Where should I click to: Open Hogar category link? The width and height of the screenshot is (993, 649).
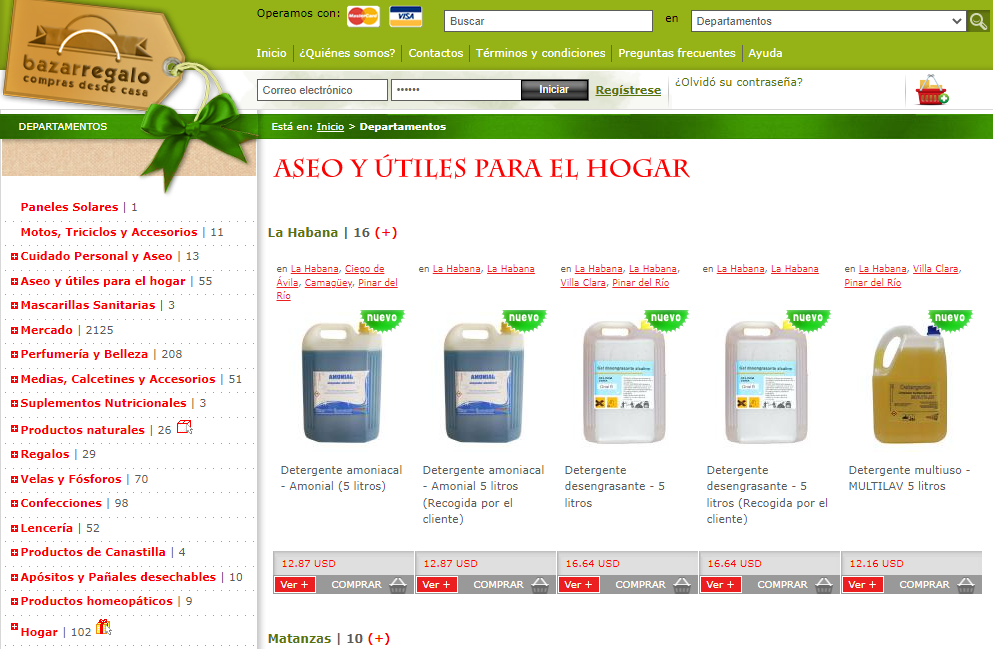tap(39, 632)
